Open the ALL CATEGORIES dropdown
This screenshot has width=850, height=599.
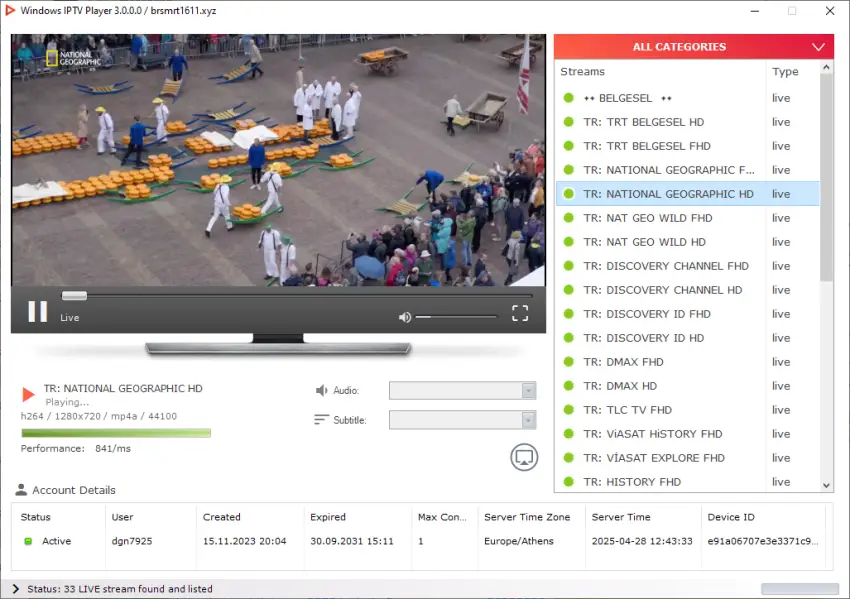(x=693, y=47)
